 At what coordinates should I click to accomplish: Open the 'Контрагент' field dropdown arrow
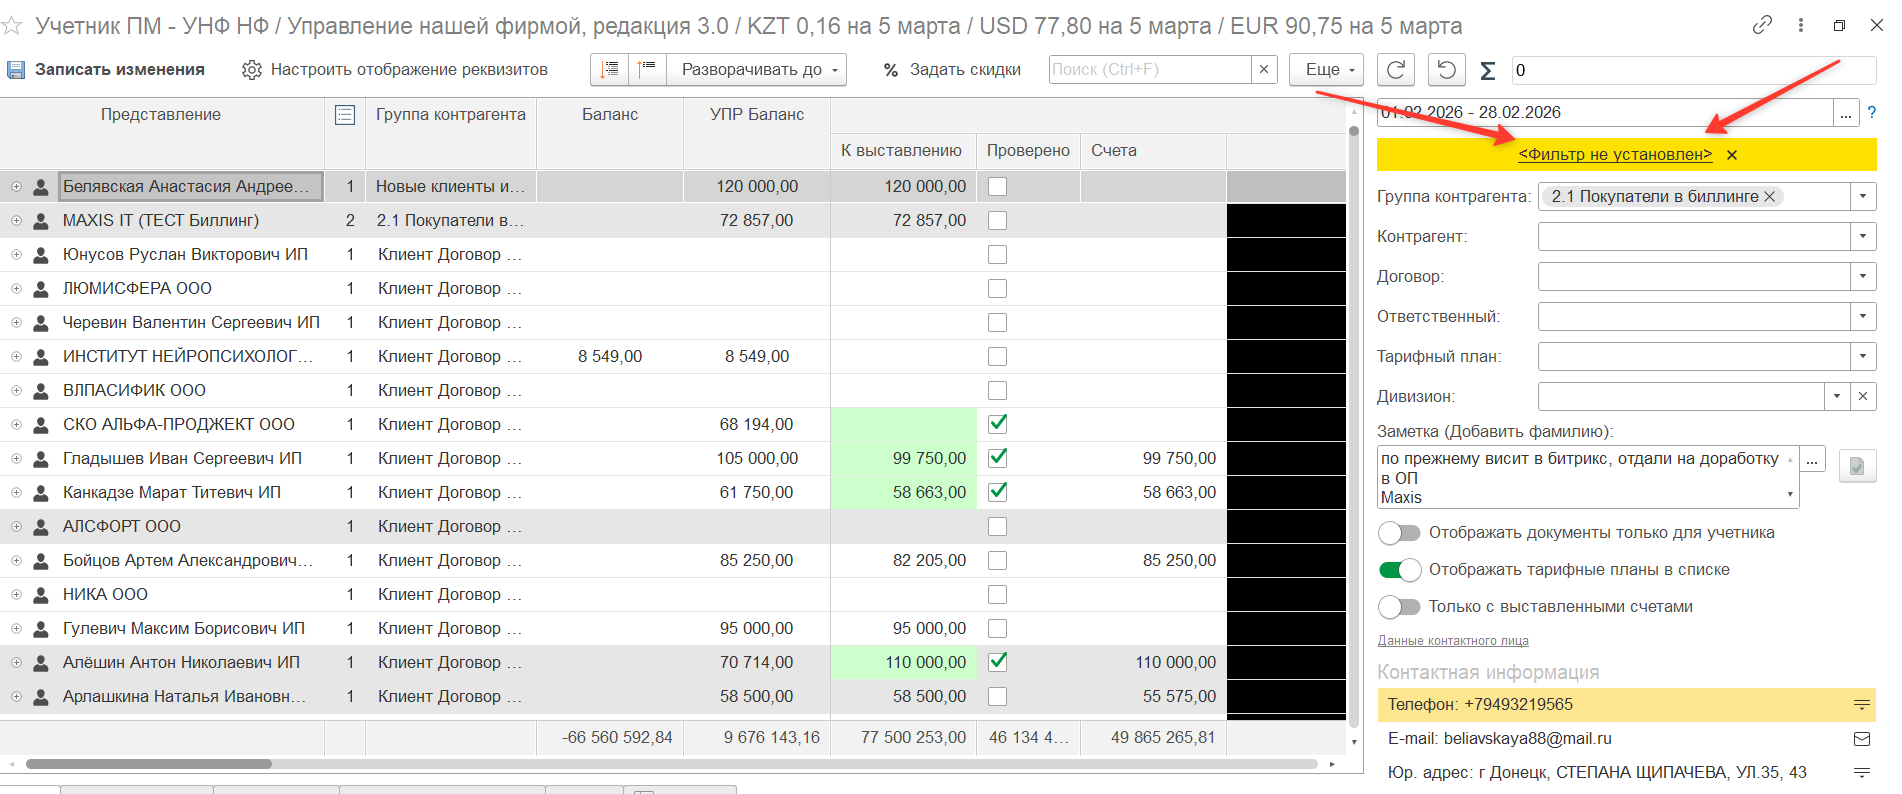point(1862,237)
